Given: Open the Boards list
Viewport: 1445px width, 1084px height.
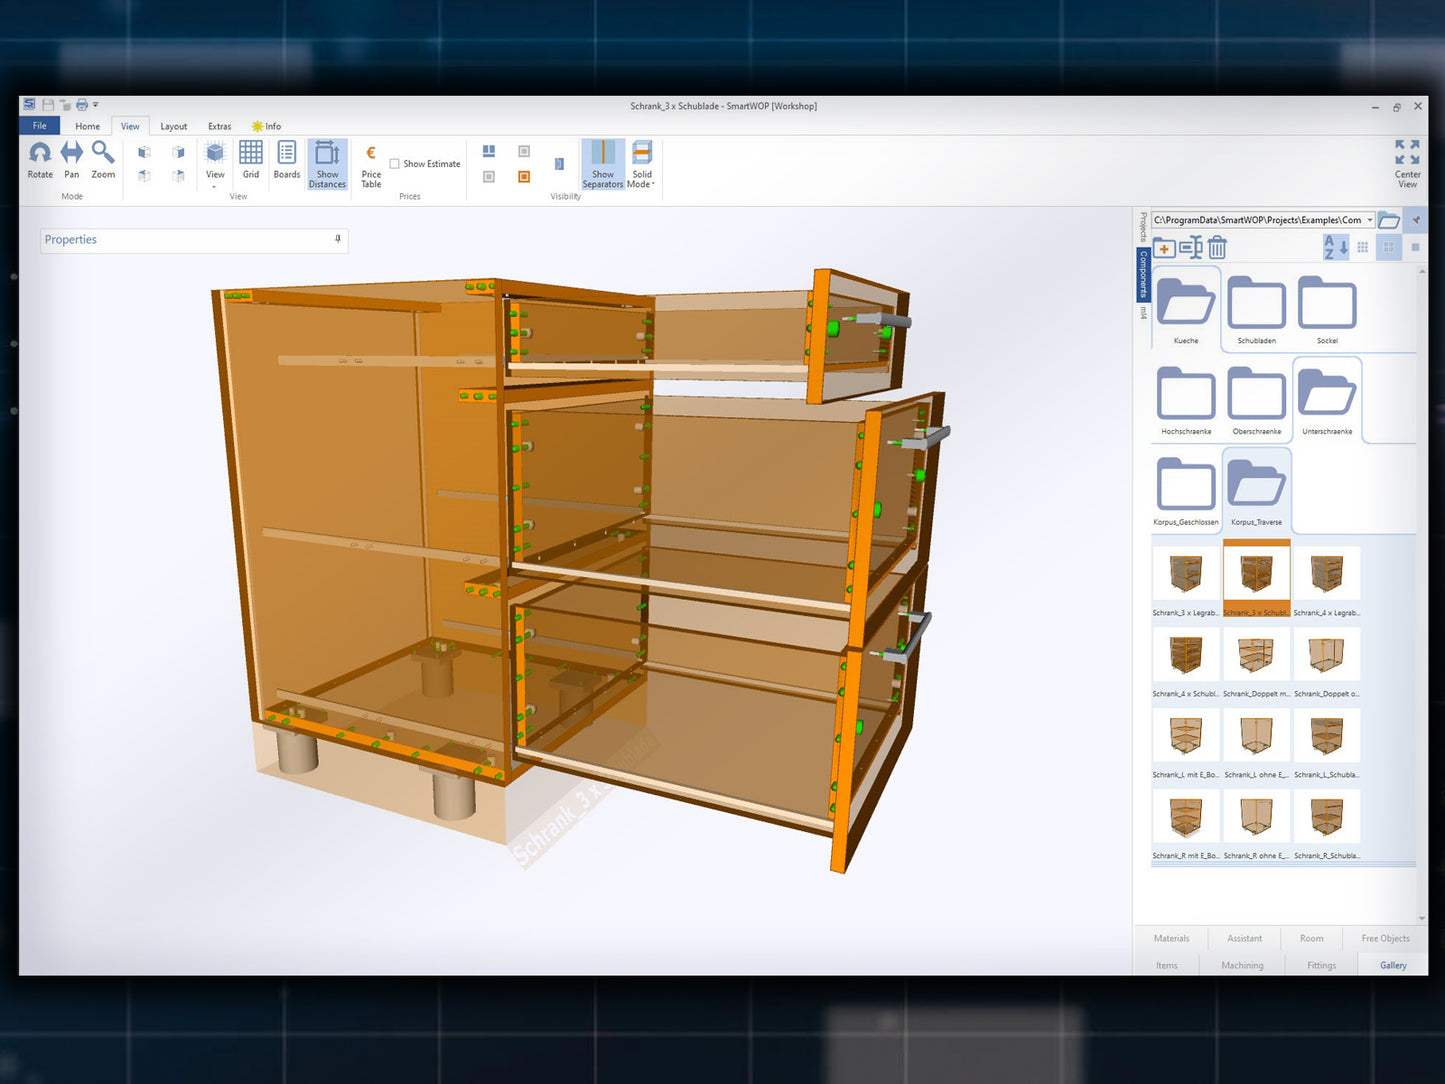Looking at the screenshot, I should [287, 160].
